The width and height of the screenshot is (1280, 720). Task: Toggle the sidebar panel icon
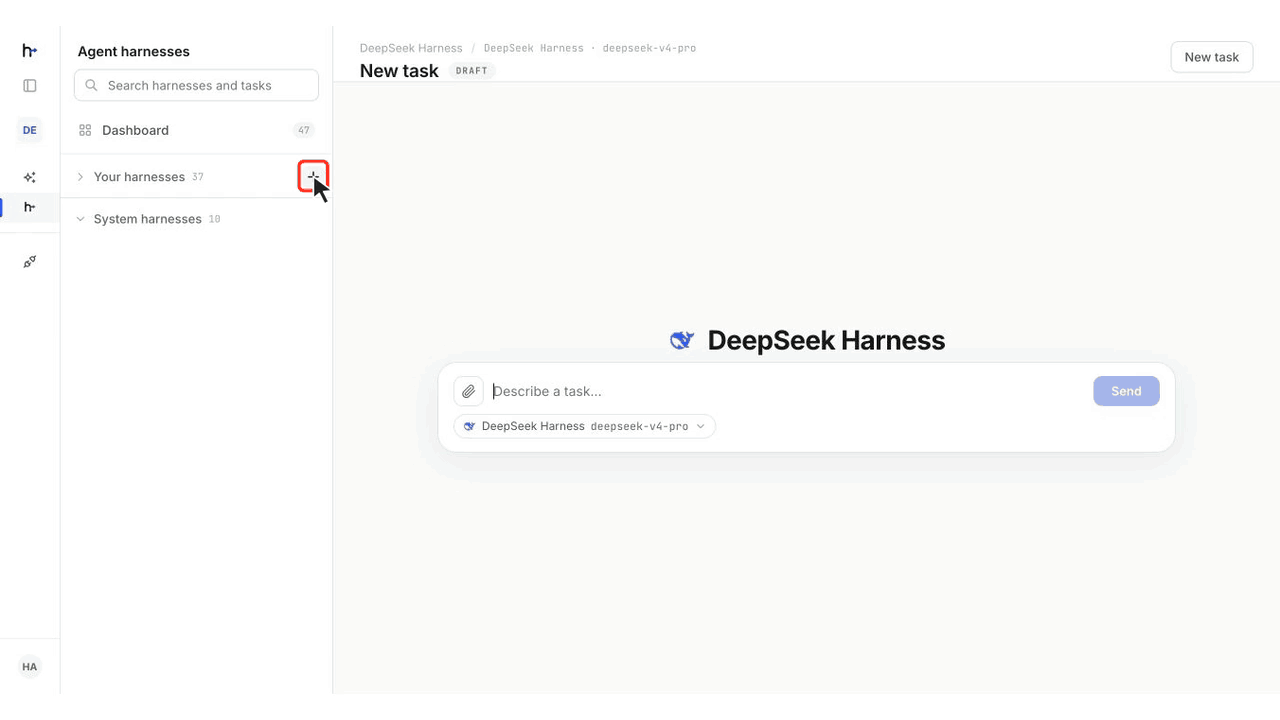[30, 86]
